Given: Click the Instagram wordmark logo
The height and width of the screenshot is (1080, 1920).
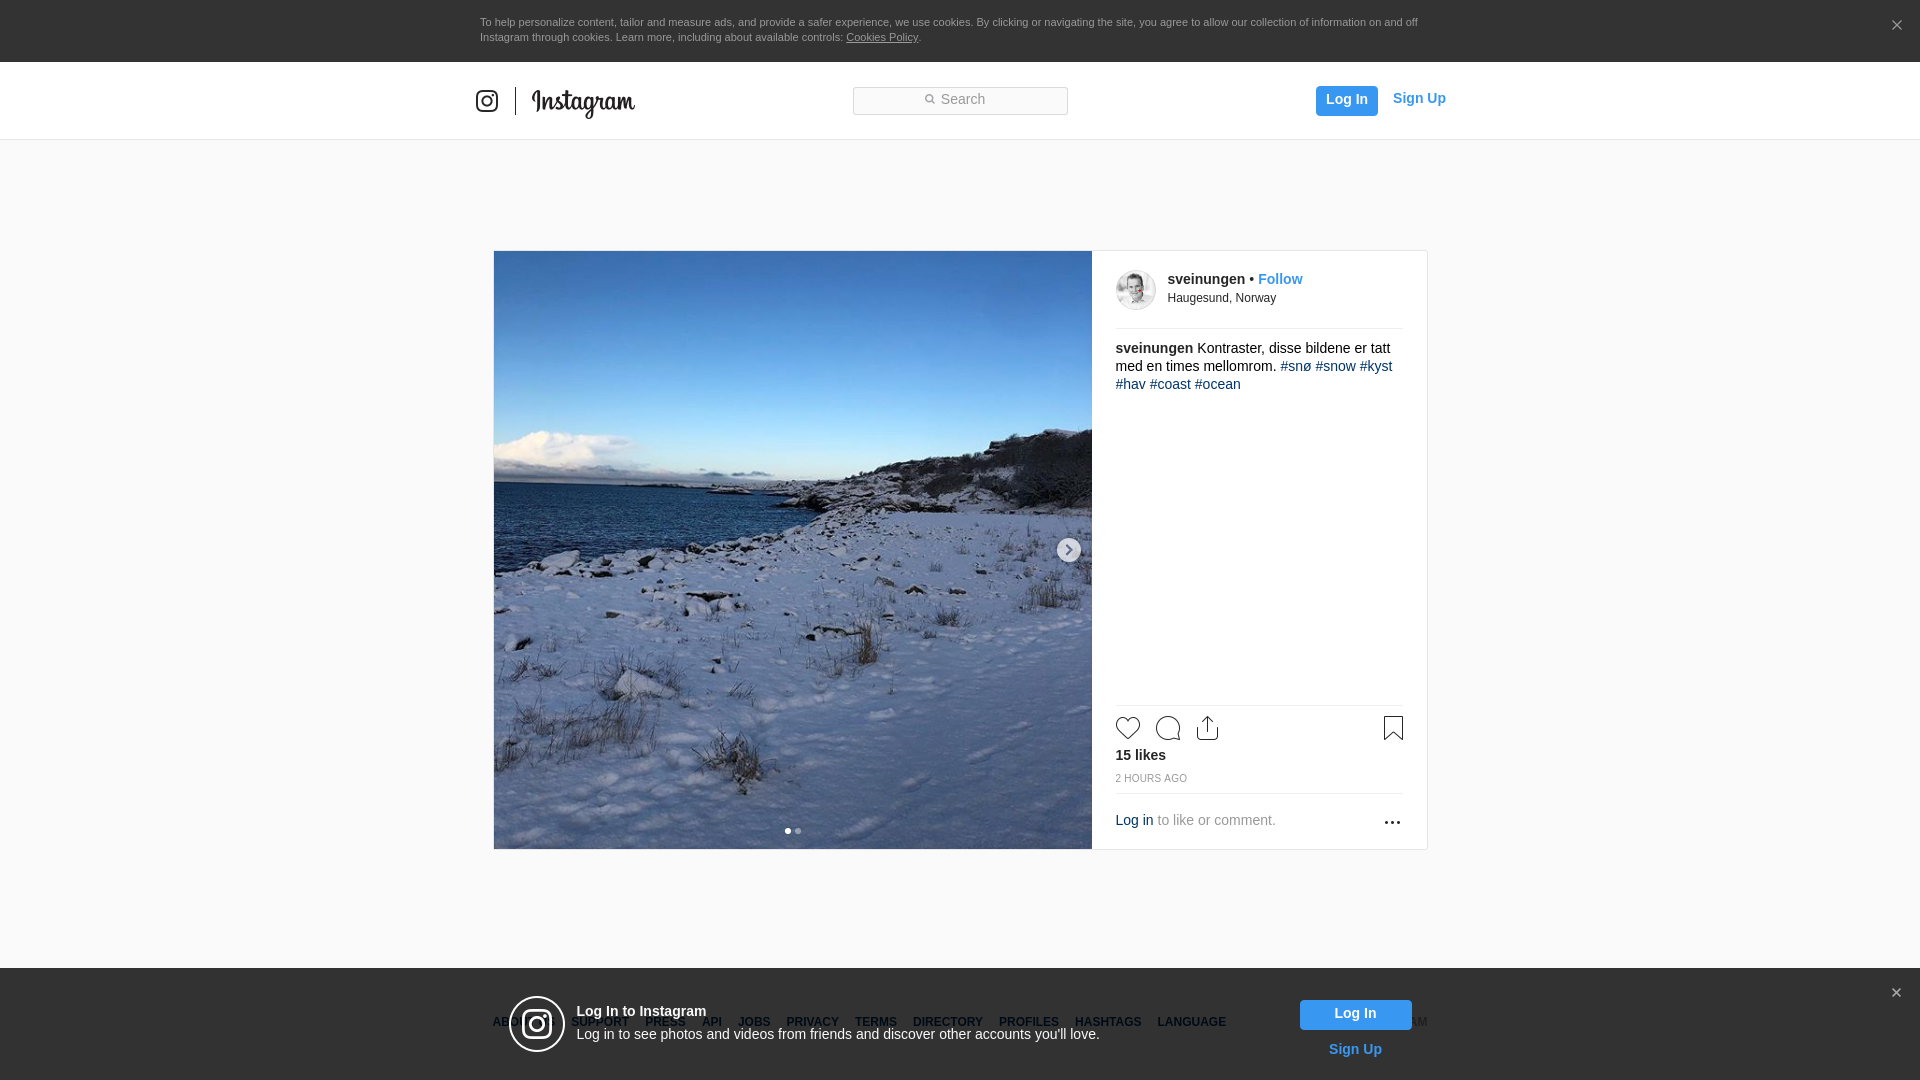Looking at the screenshot, I should [x=583, y=102].
